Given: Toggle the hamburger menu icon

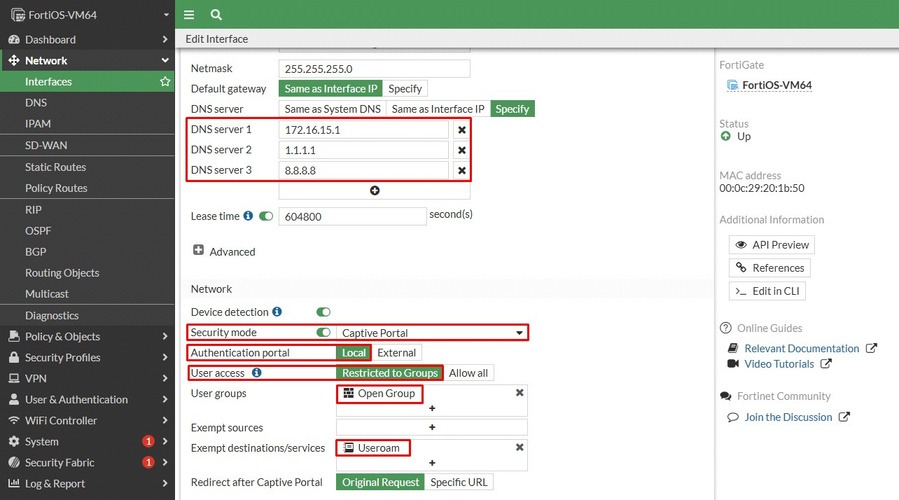Looking at the screenshot, I should (x=189, y=15).
